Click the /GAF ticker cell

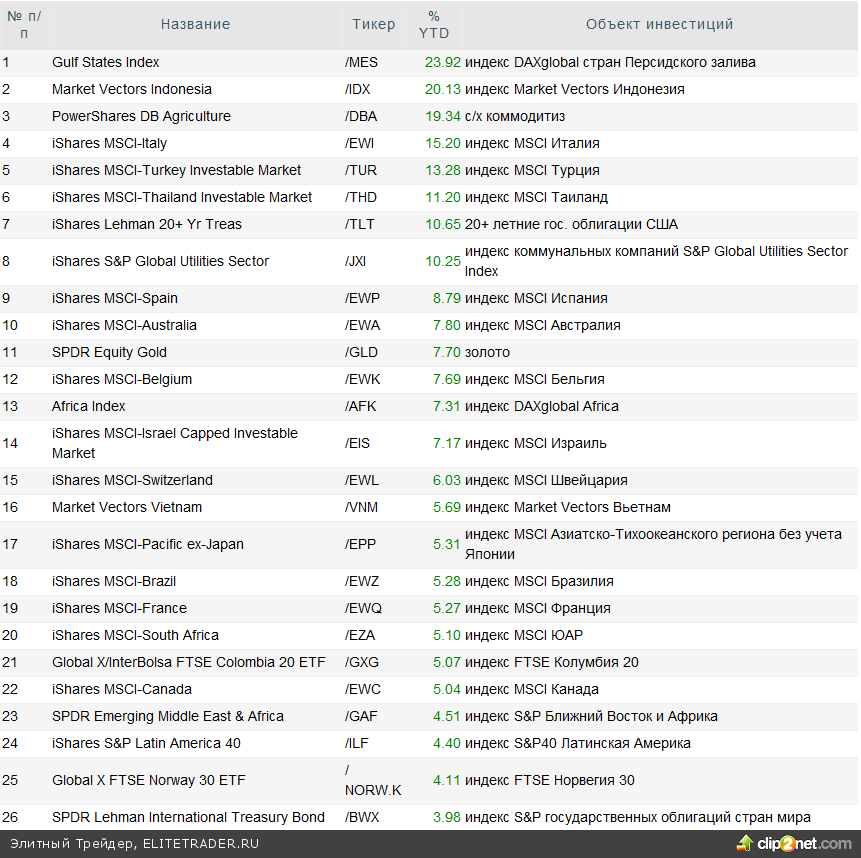click(361, 716)
